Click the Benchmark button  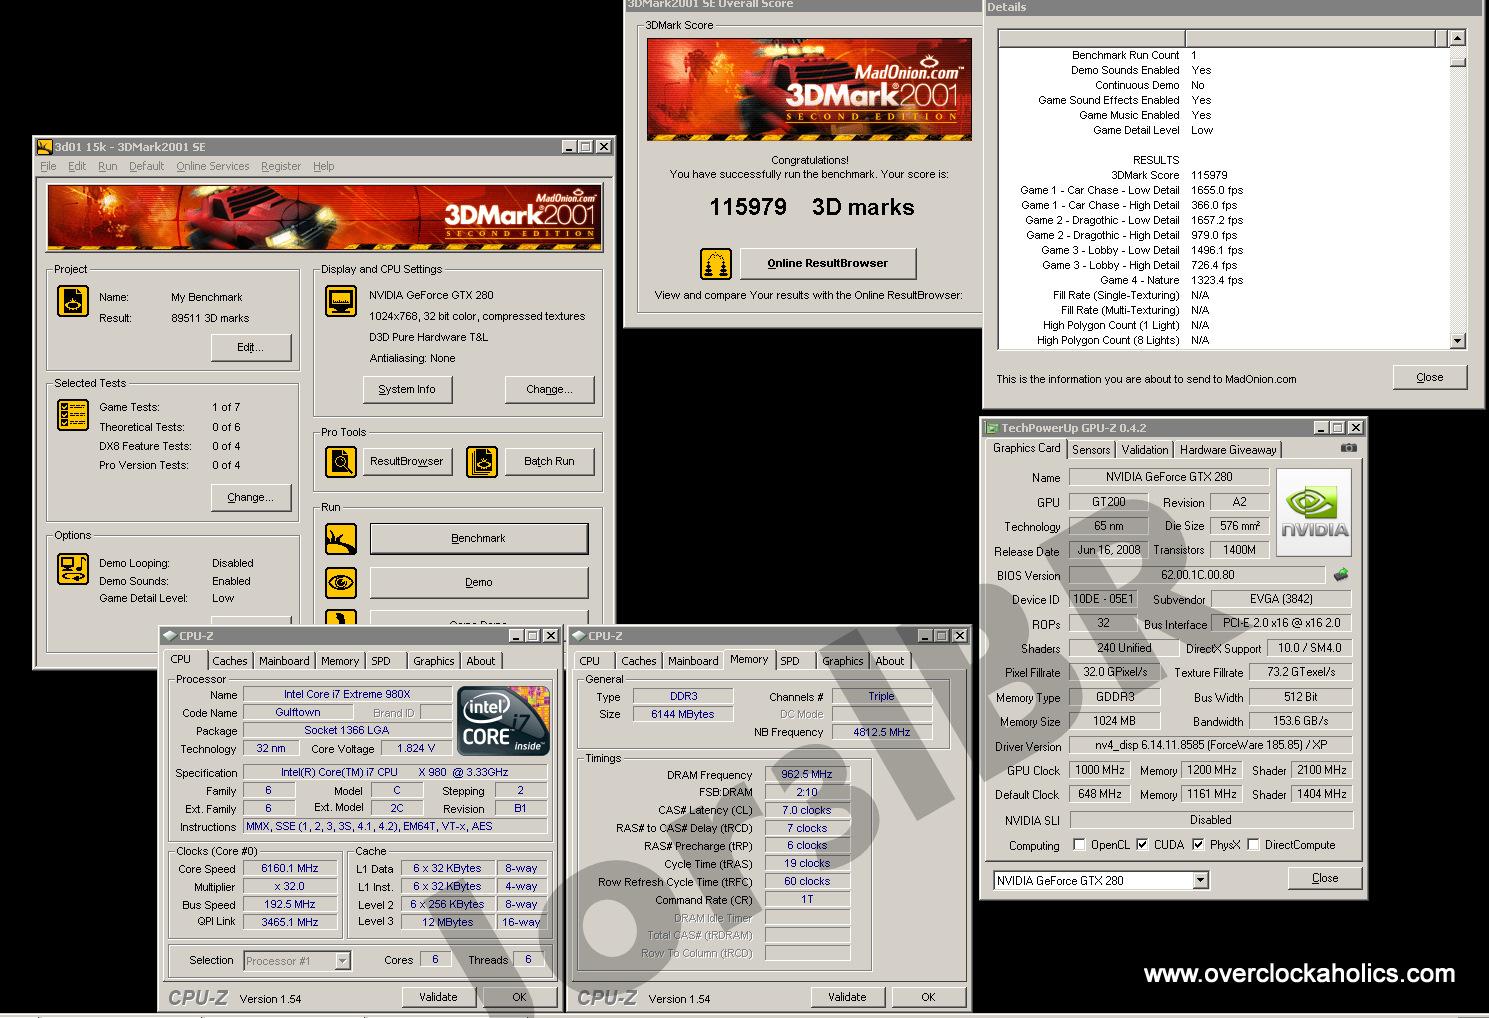[x=479, y=538]
